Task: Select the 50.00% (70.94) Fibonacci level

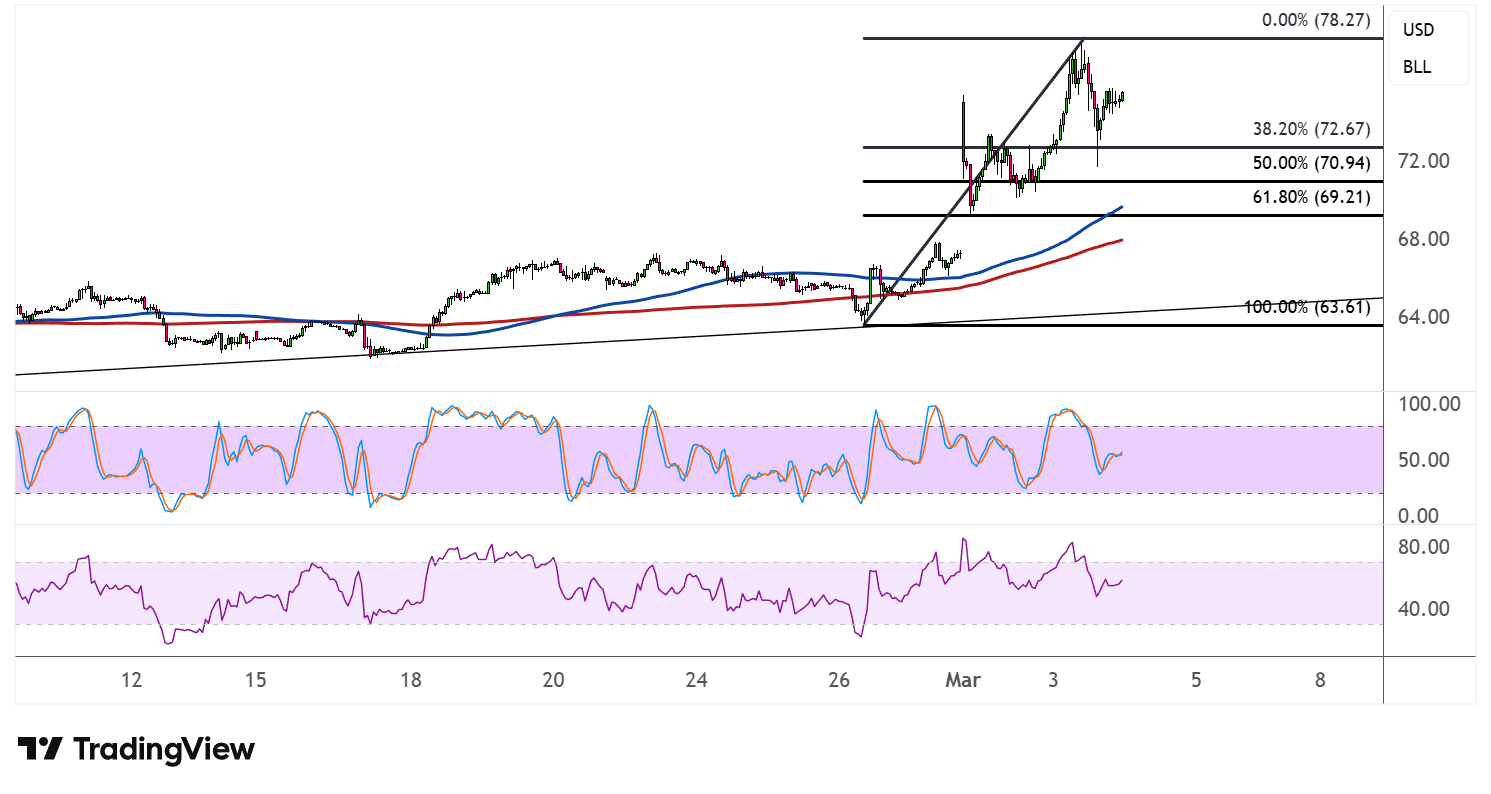Action: tap(1311, 163)
